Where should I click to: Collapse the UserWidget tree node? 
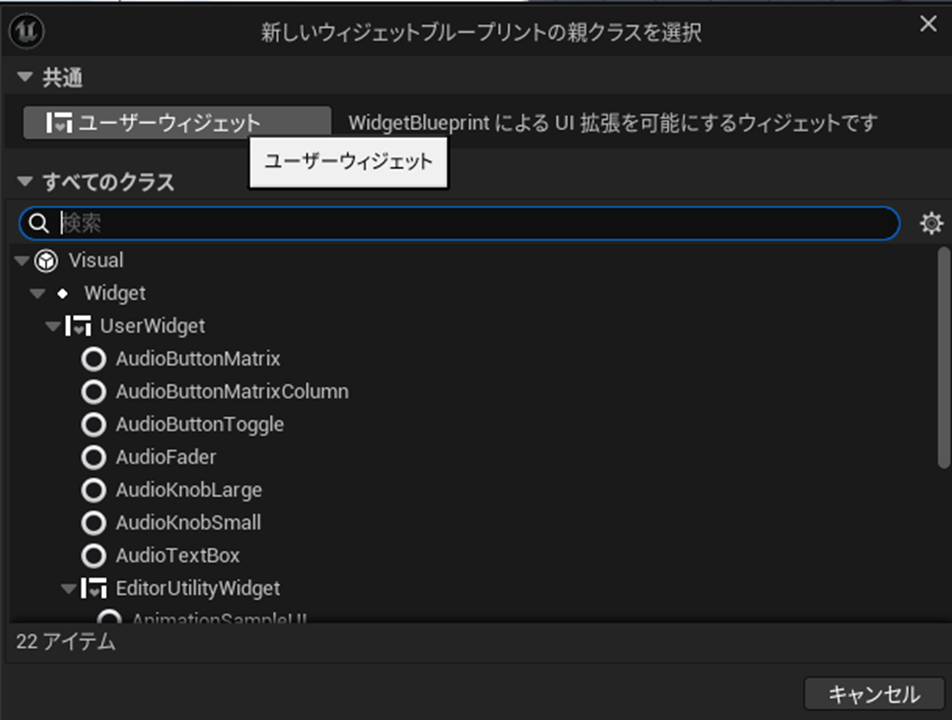53,326
